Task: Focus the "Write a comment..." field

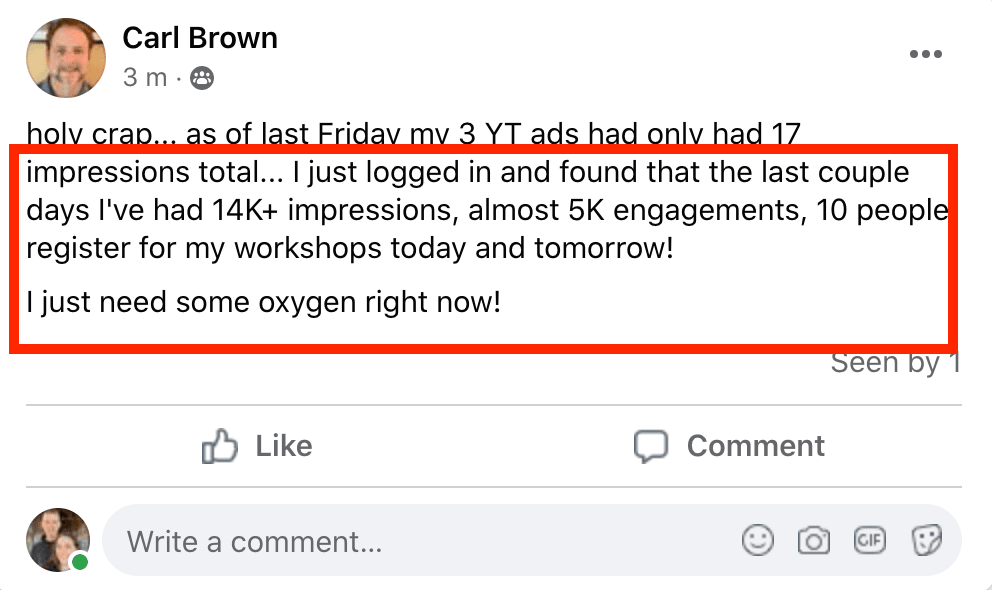Action: tap(400, 542)
